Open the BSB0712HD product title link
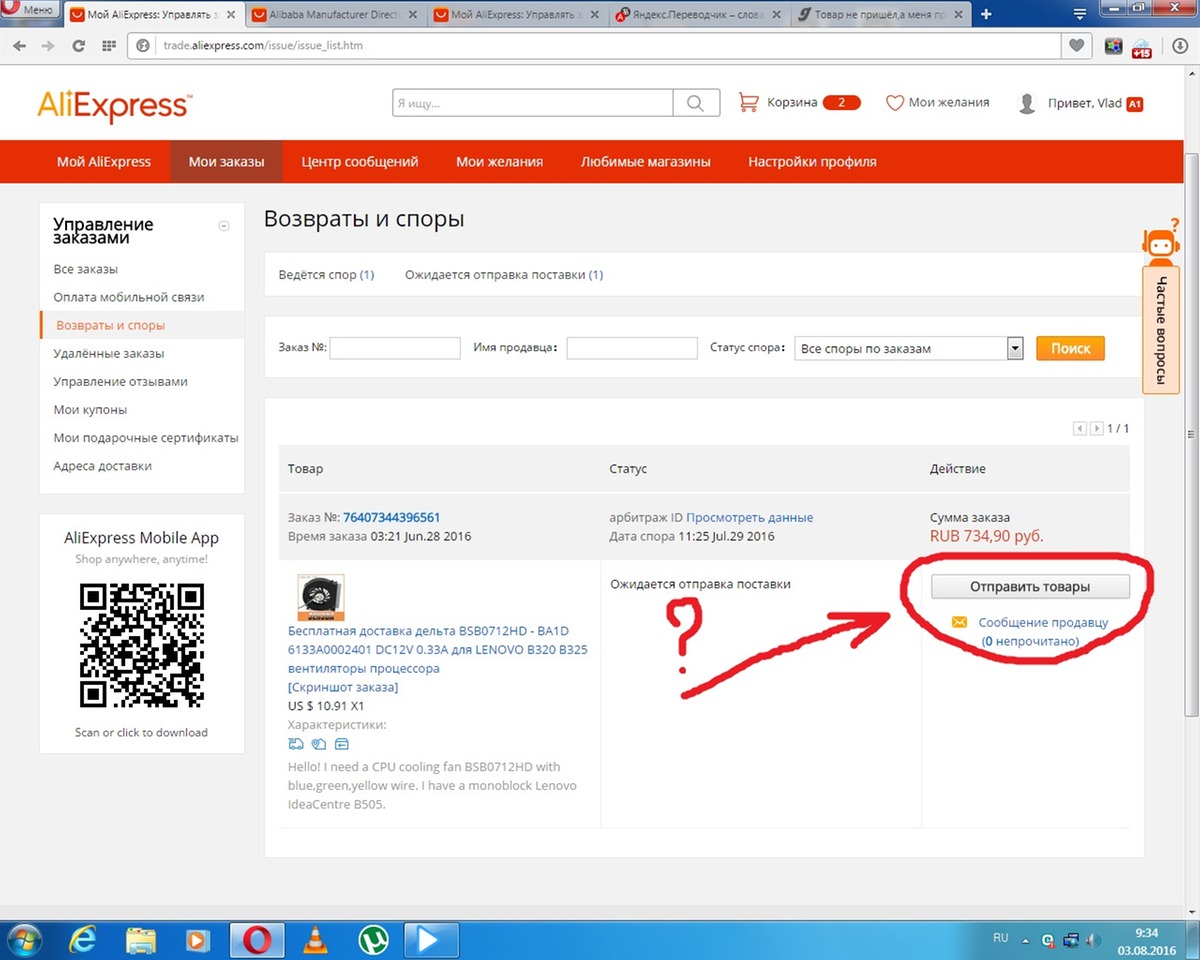This screenshot has height=960, width=1200. (438, 650)
